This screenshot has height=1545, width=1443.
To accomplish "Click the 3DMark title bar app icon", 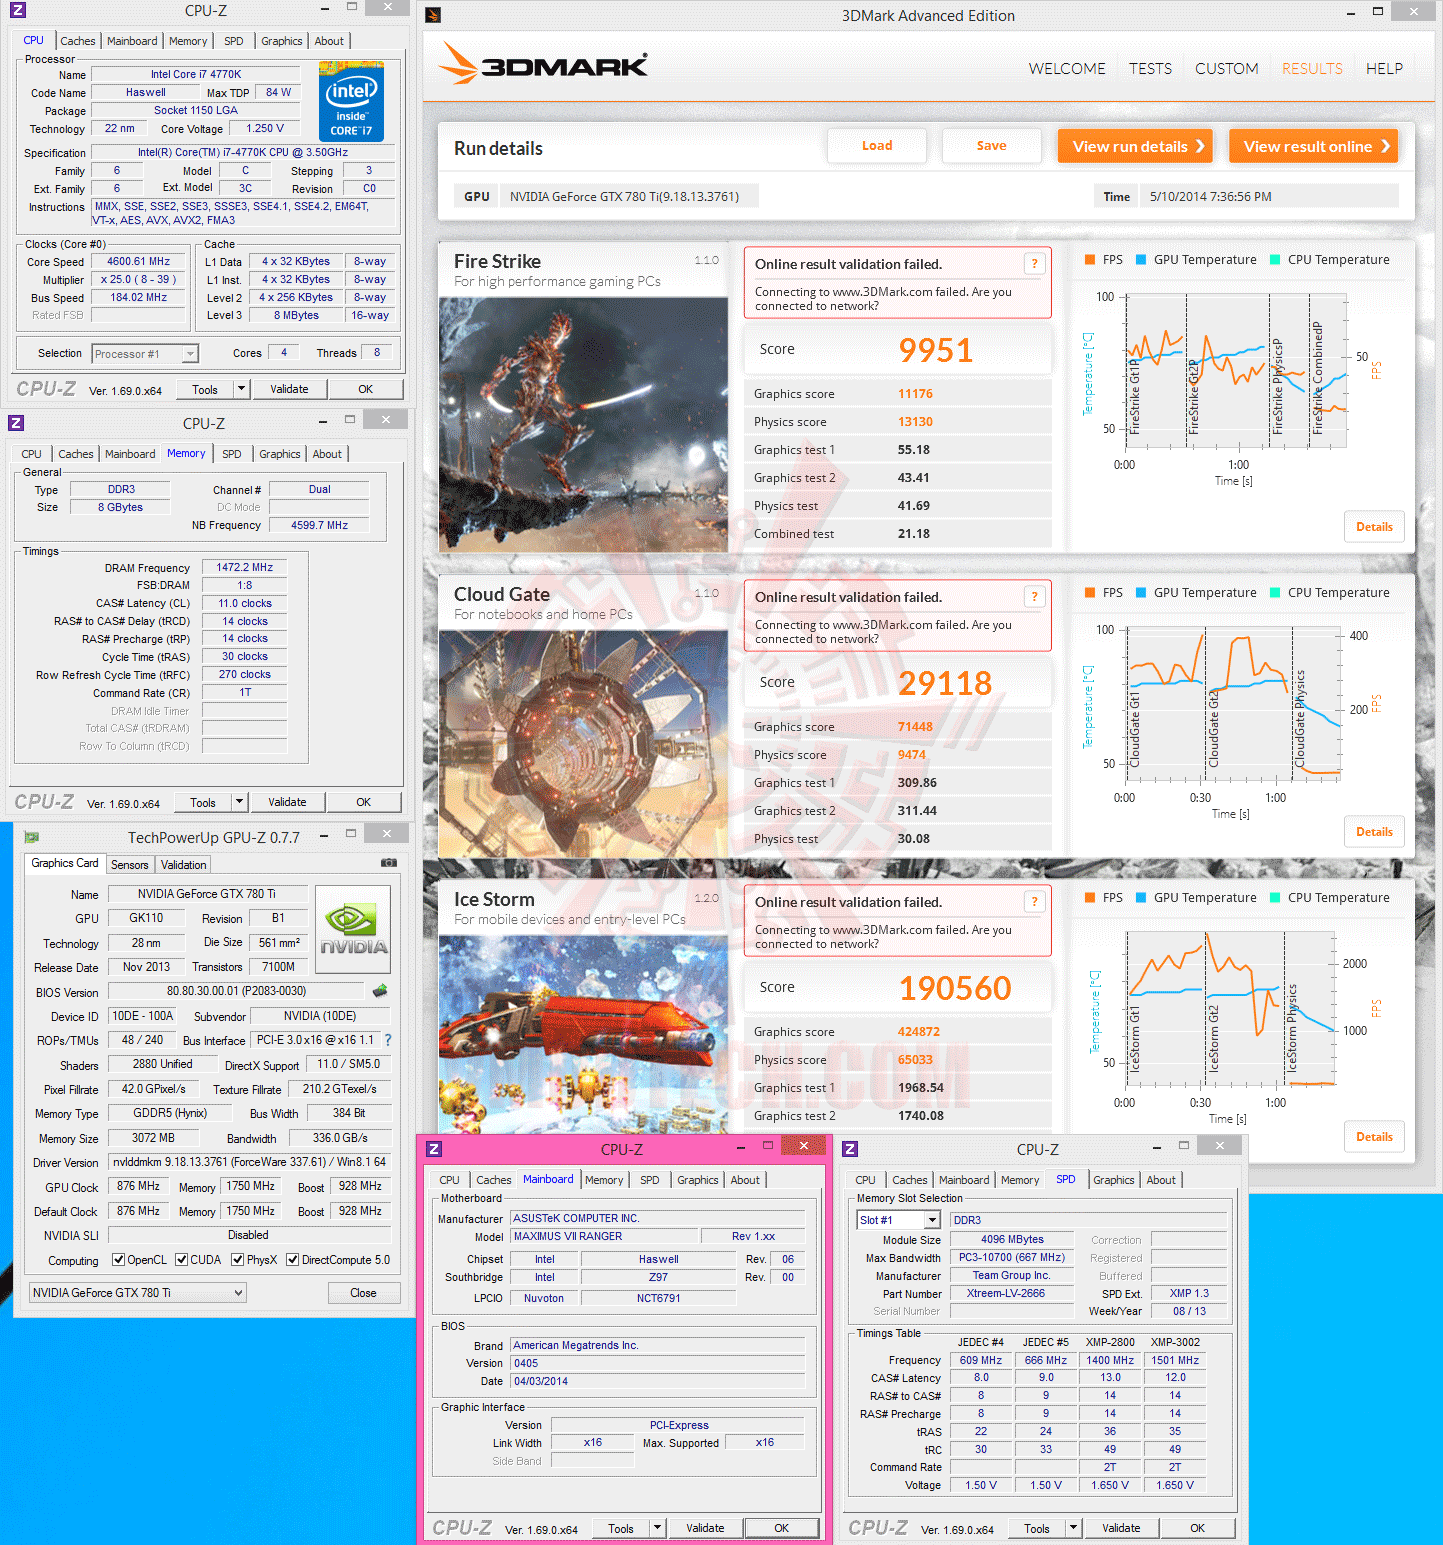I will coord(433,15).
